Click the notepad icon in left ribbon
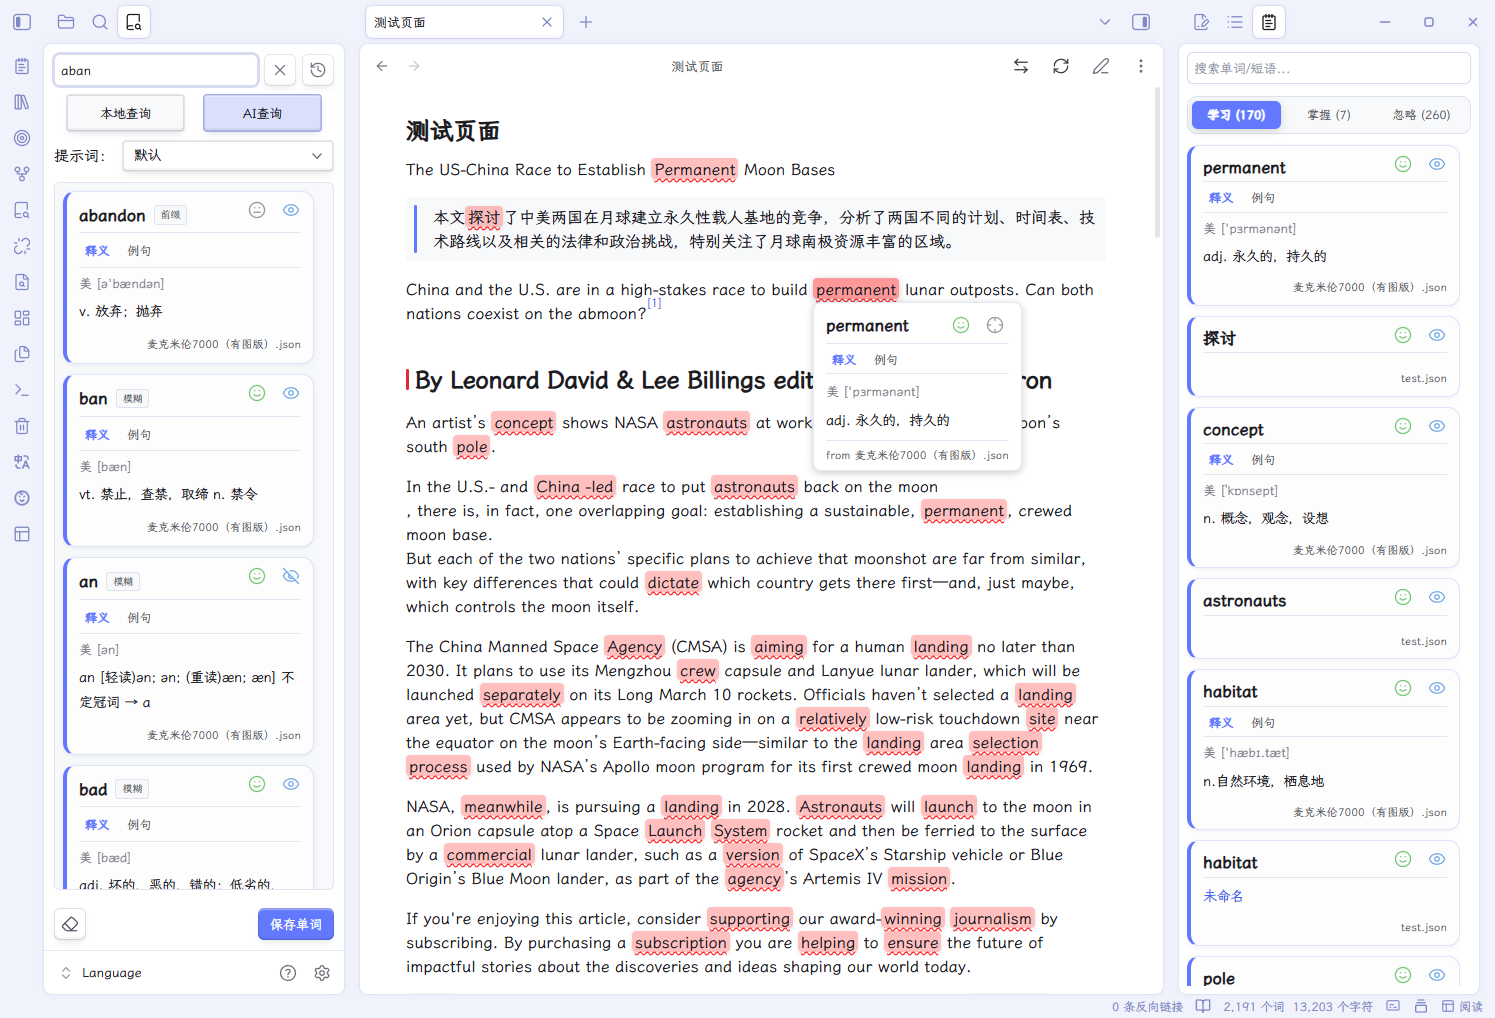The width and height of the screenshot is (1495, 1018). click(22, 66)
